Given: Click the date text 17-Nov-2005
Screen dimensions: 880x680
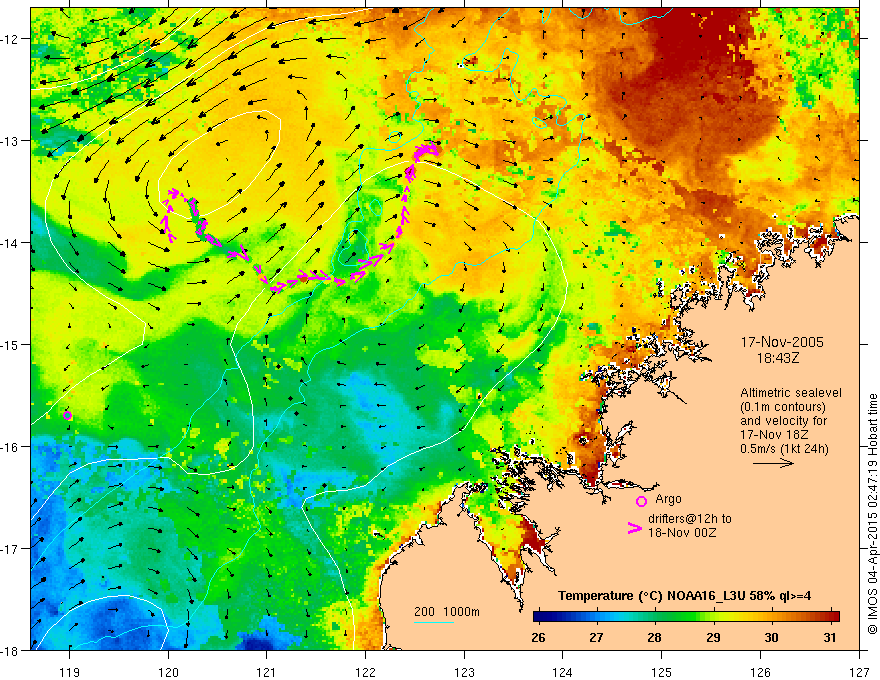Looking at the screenshot, I should click(x=782, y=342).
